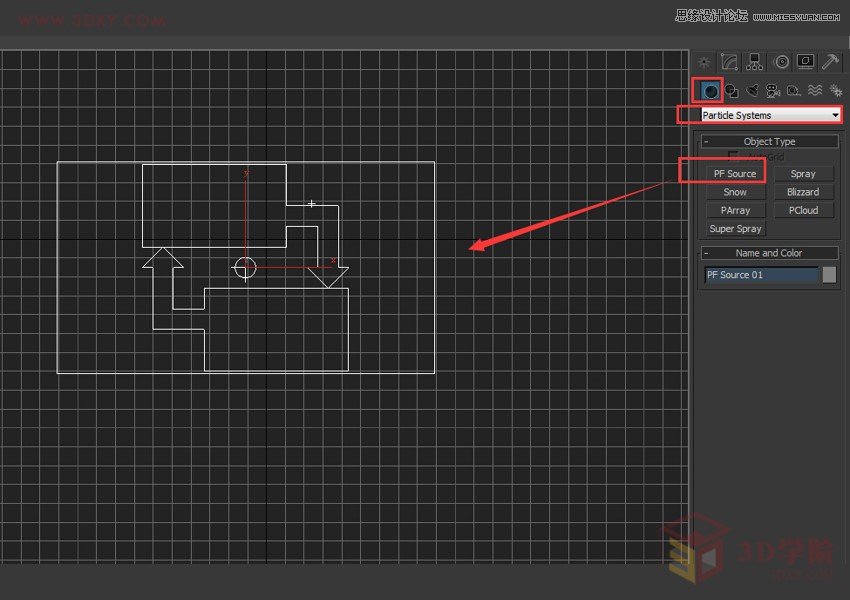
Task: Open the Utilities panel hammer icon
Action: coord(830,61)
